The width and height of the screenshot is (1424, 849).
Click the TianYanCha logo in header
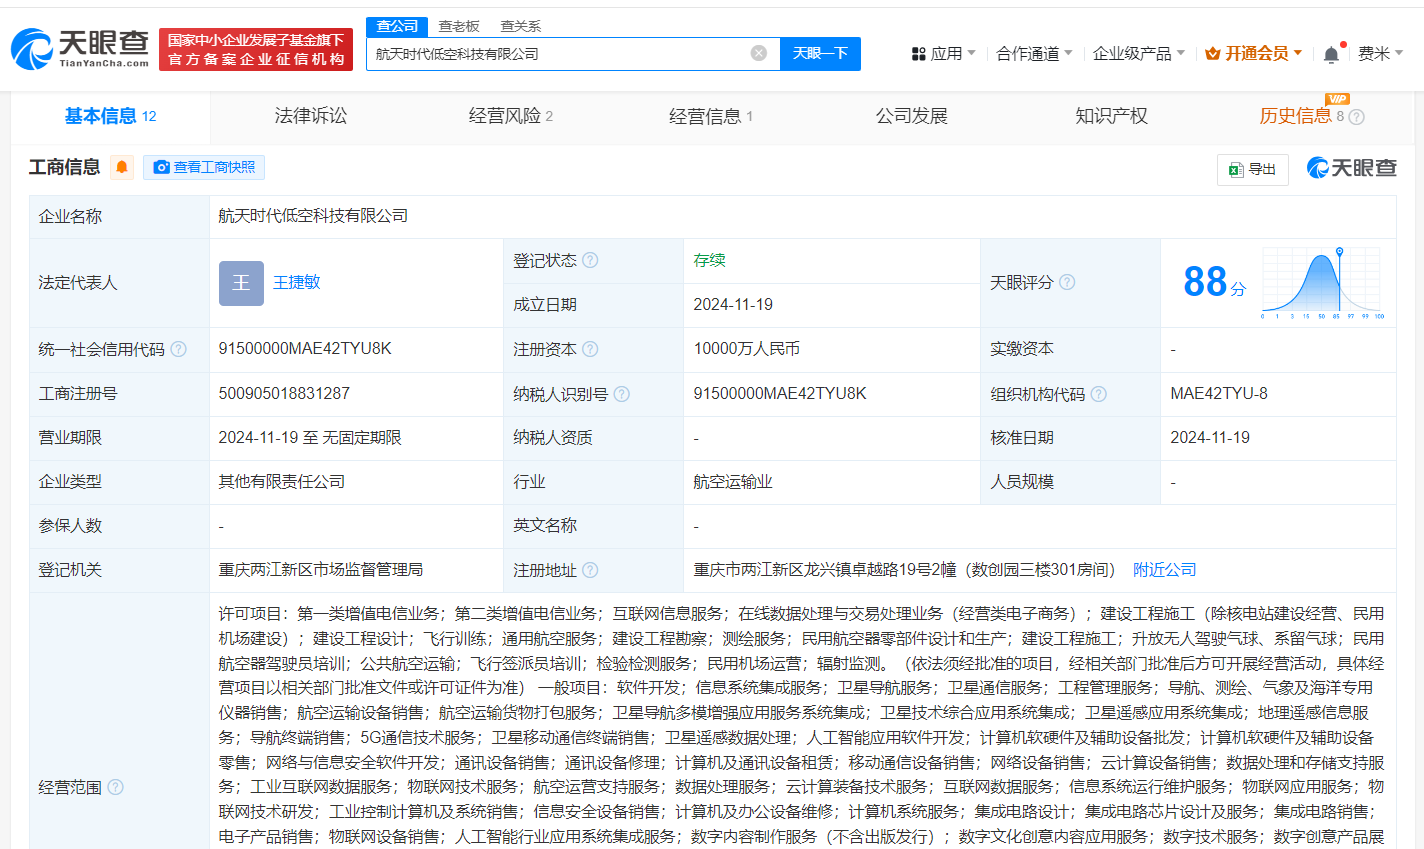coord(80,48)
